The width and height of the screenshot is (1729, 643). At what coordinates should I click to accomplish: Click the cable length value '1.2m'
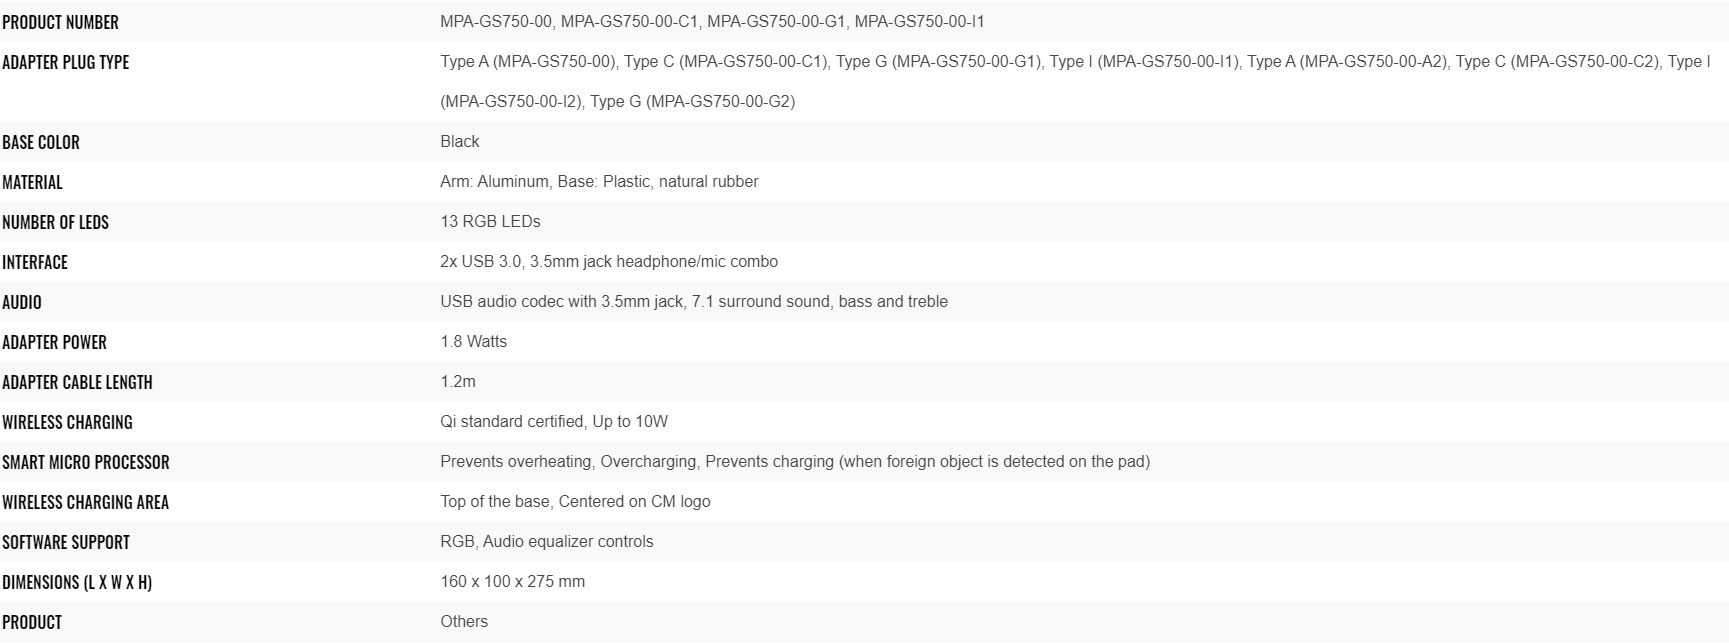(458, 382)
